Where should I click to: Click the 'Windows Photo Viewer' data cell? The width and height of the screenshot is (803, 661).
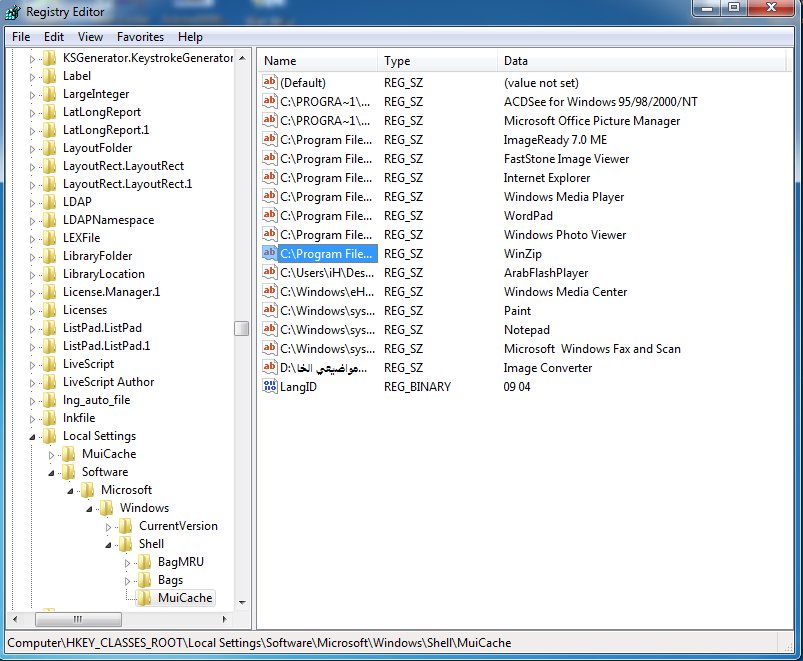tap(565, 234)
